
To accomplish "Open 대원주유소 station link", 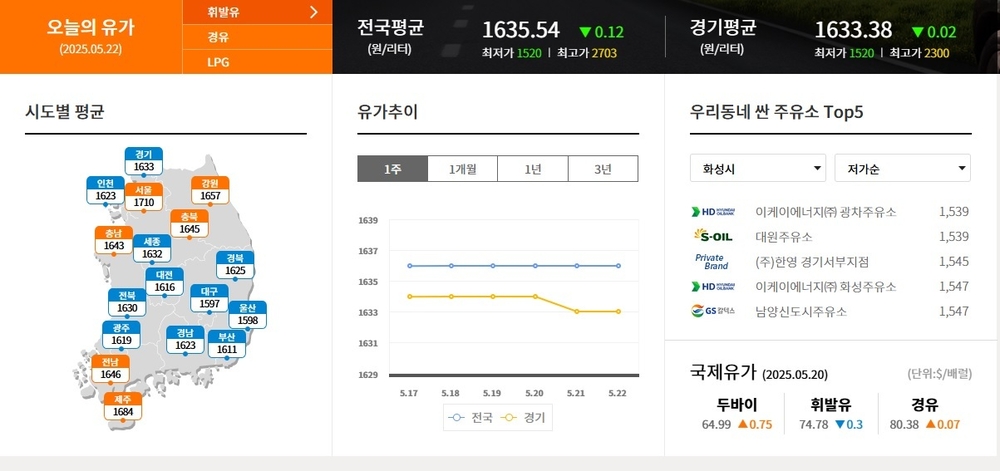I will point(784,237).
